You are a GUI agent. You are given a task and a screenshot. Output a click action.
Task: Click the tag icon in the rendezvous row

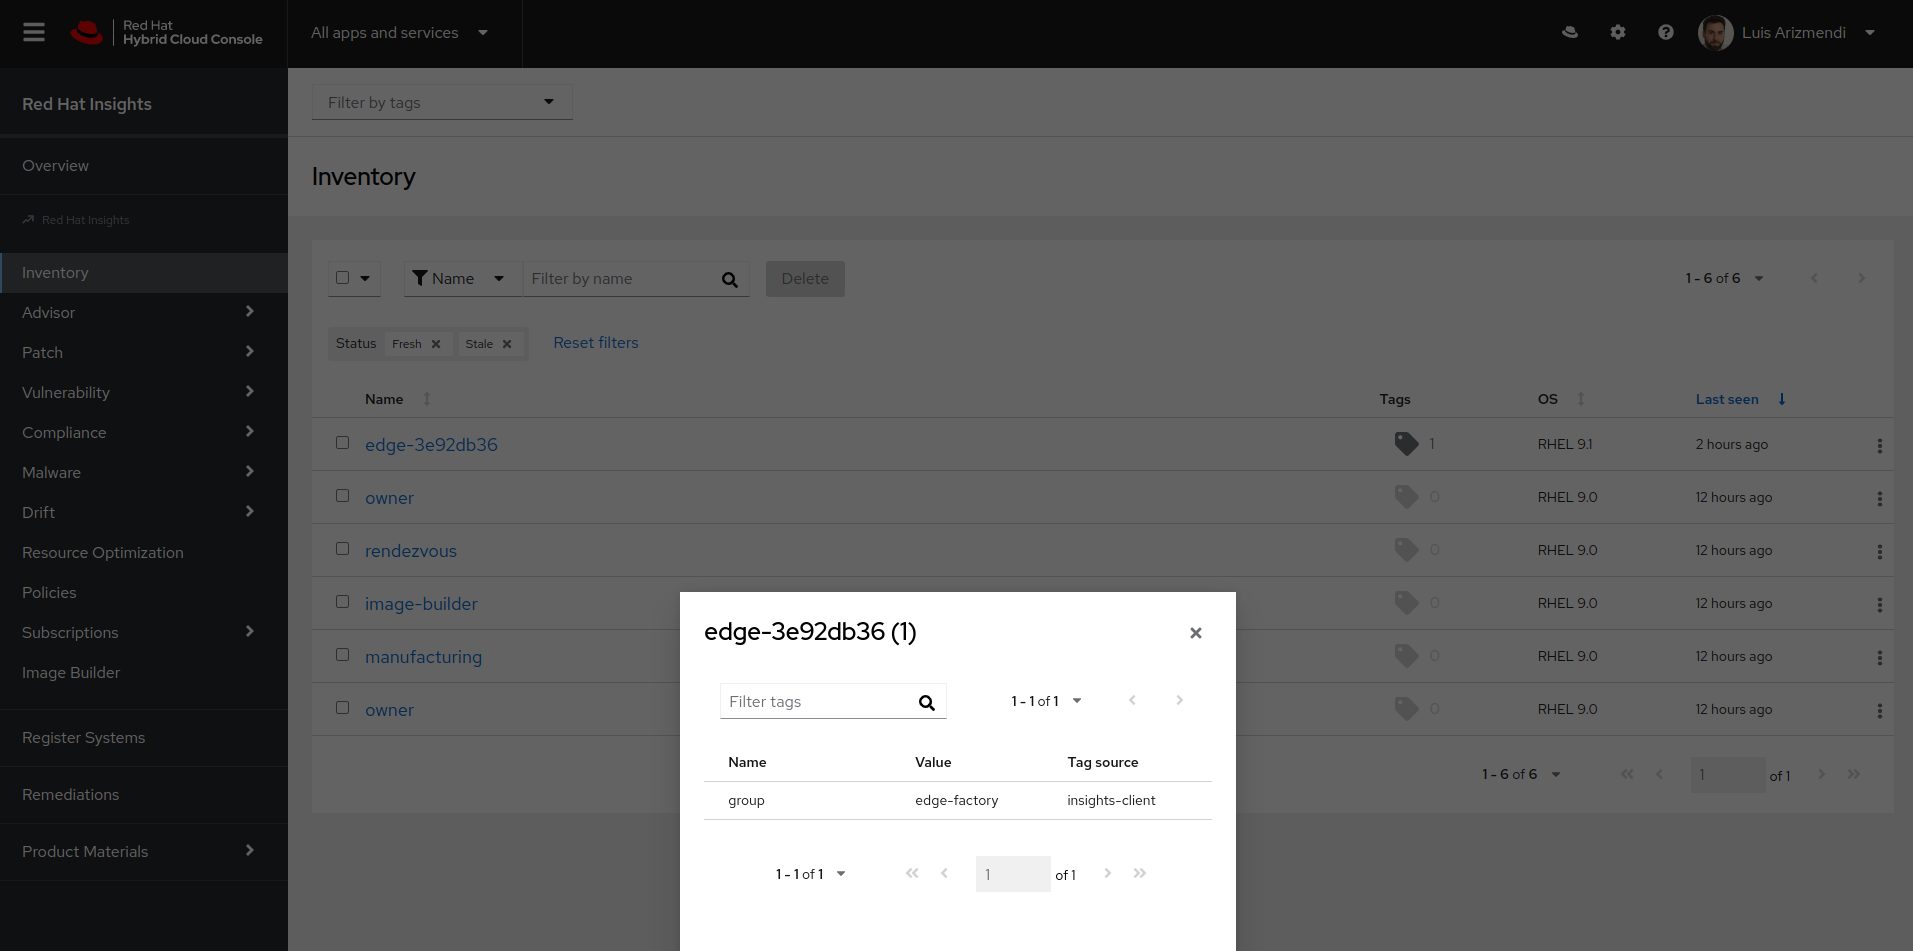click(1406, 549)
